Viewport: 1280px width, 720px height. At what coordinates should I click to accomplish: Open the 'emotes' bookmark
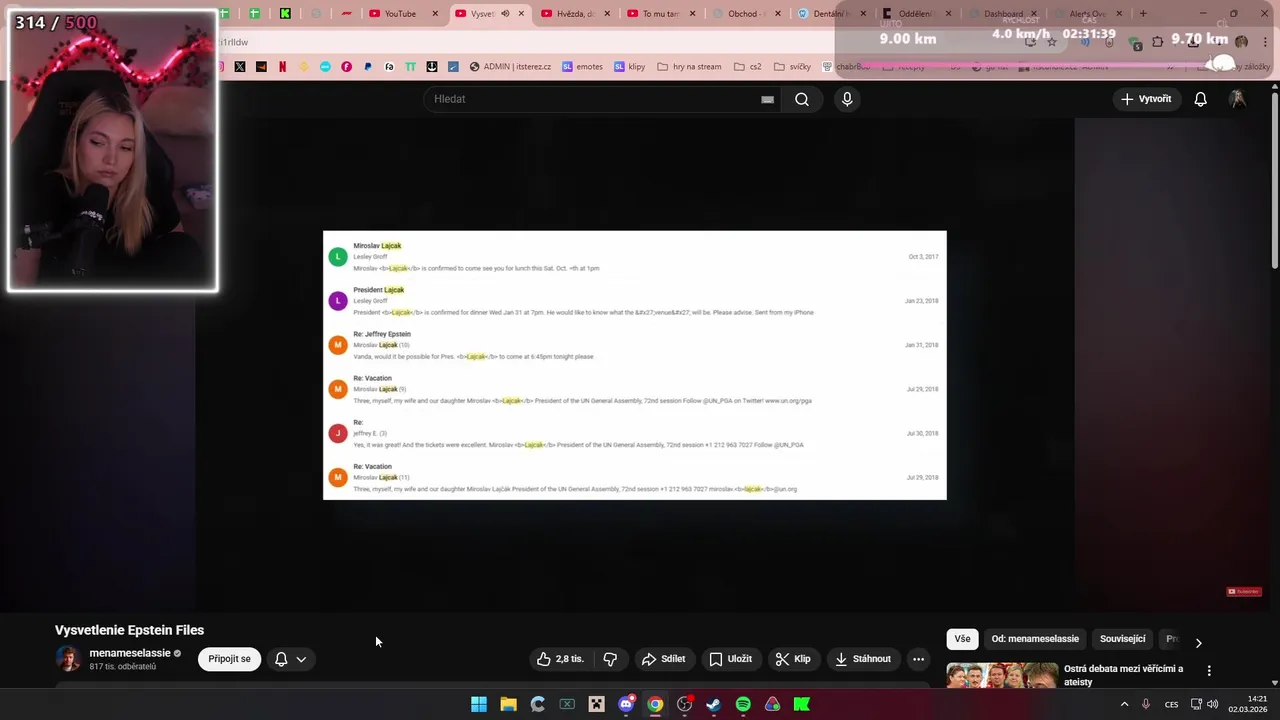tap(582, 67)
